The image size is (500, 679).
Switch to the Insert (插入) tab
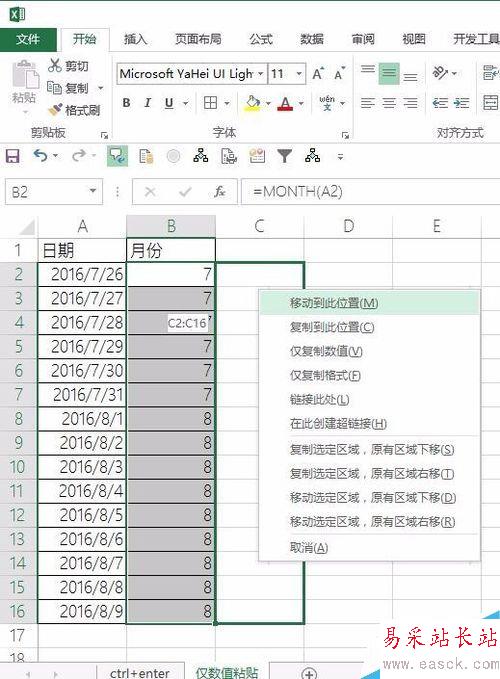(x=135, y=39)
